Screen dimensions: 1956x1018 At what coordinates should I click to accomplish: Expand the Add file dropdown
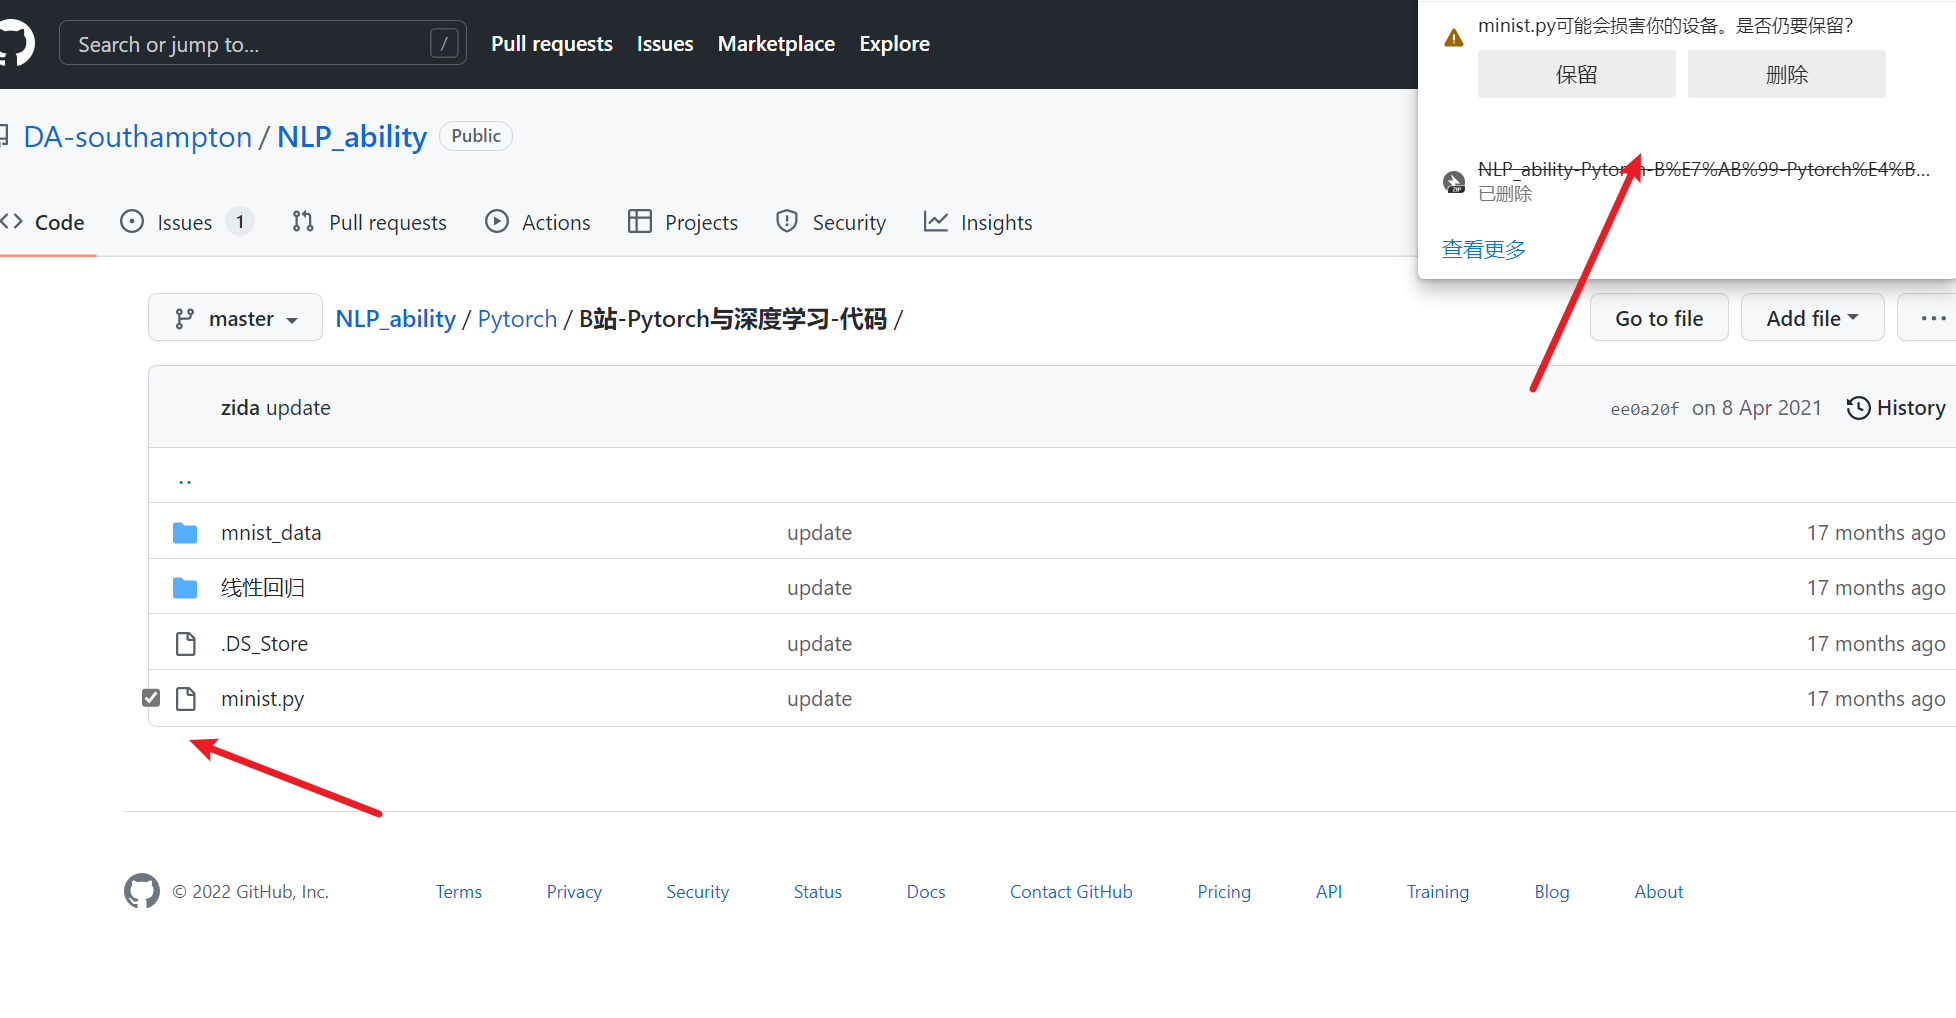pos(1812,318)
